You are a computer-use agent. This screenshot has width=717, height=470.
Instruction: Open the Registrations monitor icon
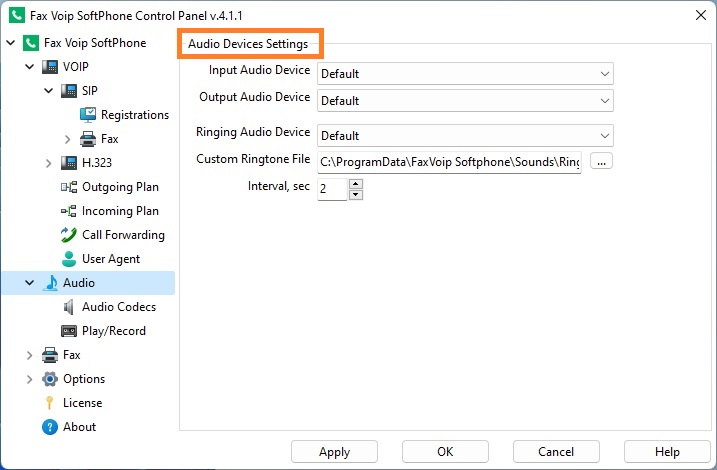(88, 115)
